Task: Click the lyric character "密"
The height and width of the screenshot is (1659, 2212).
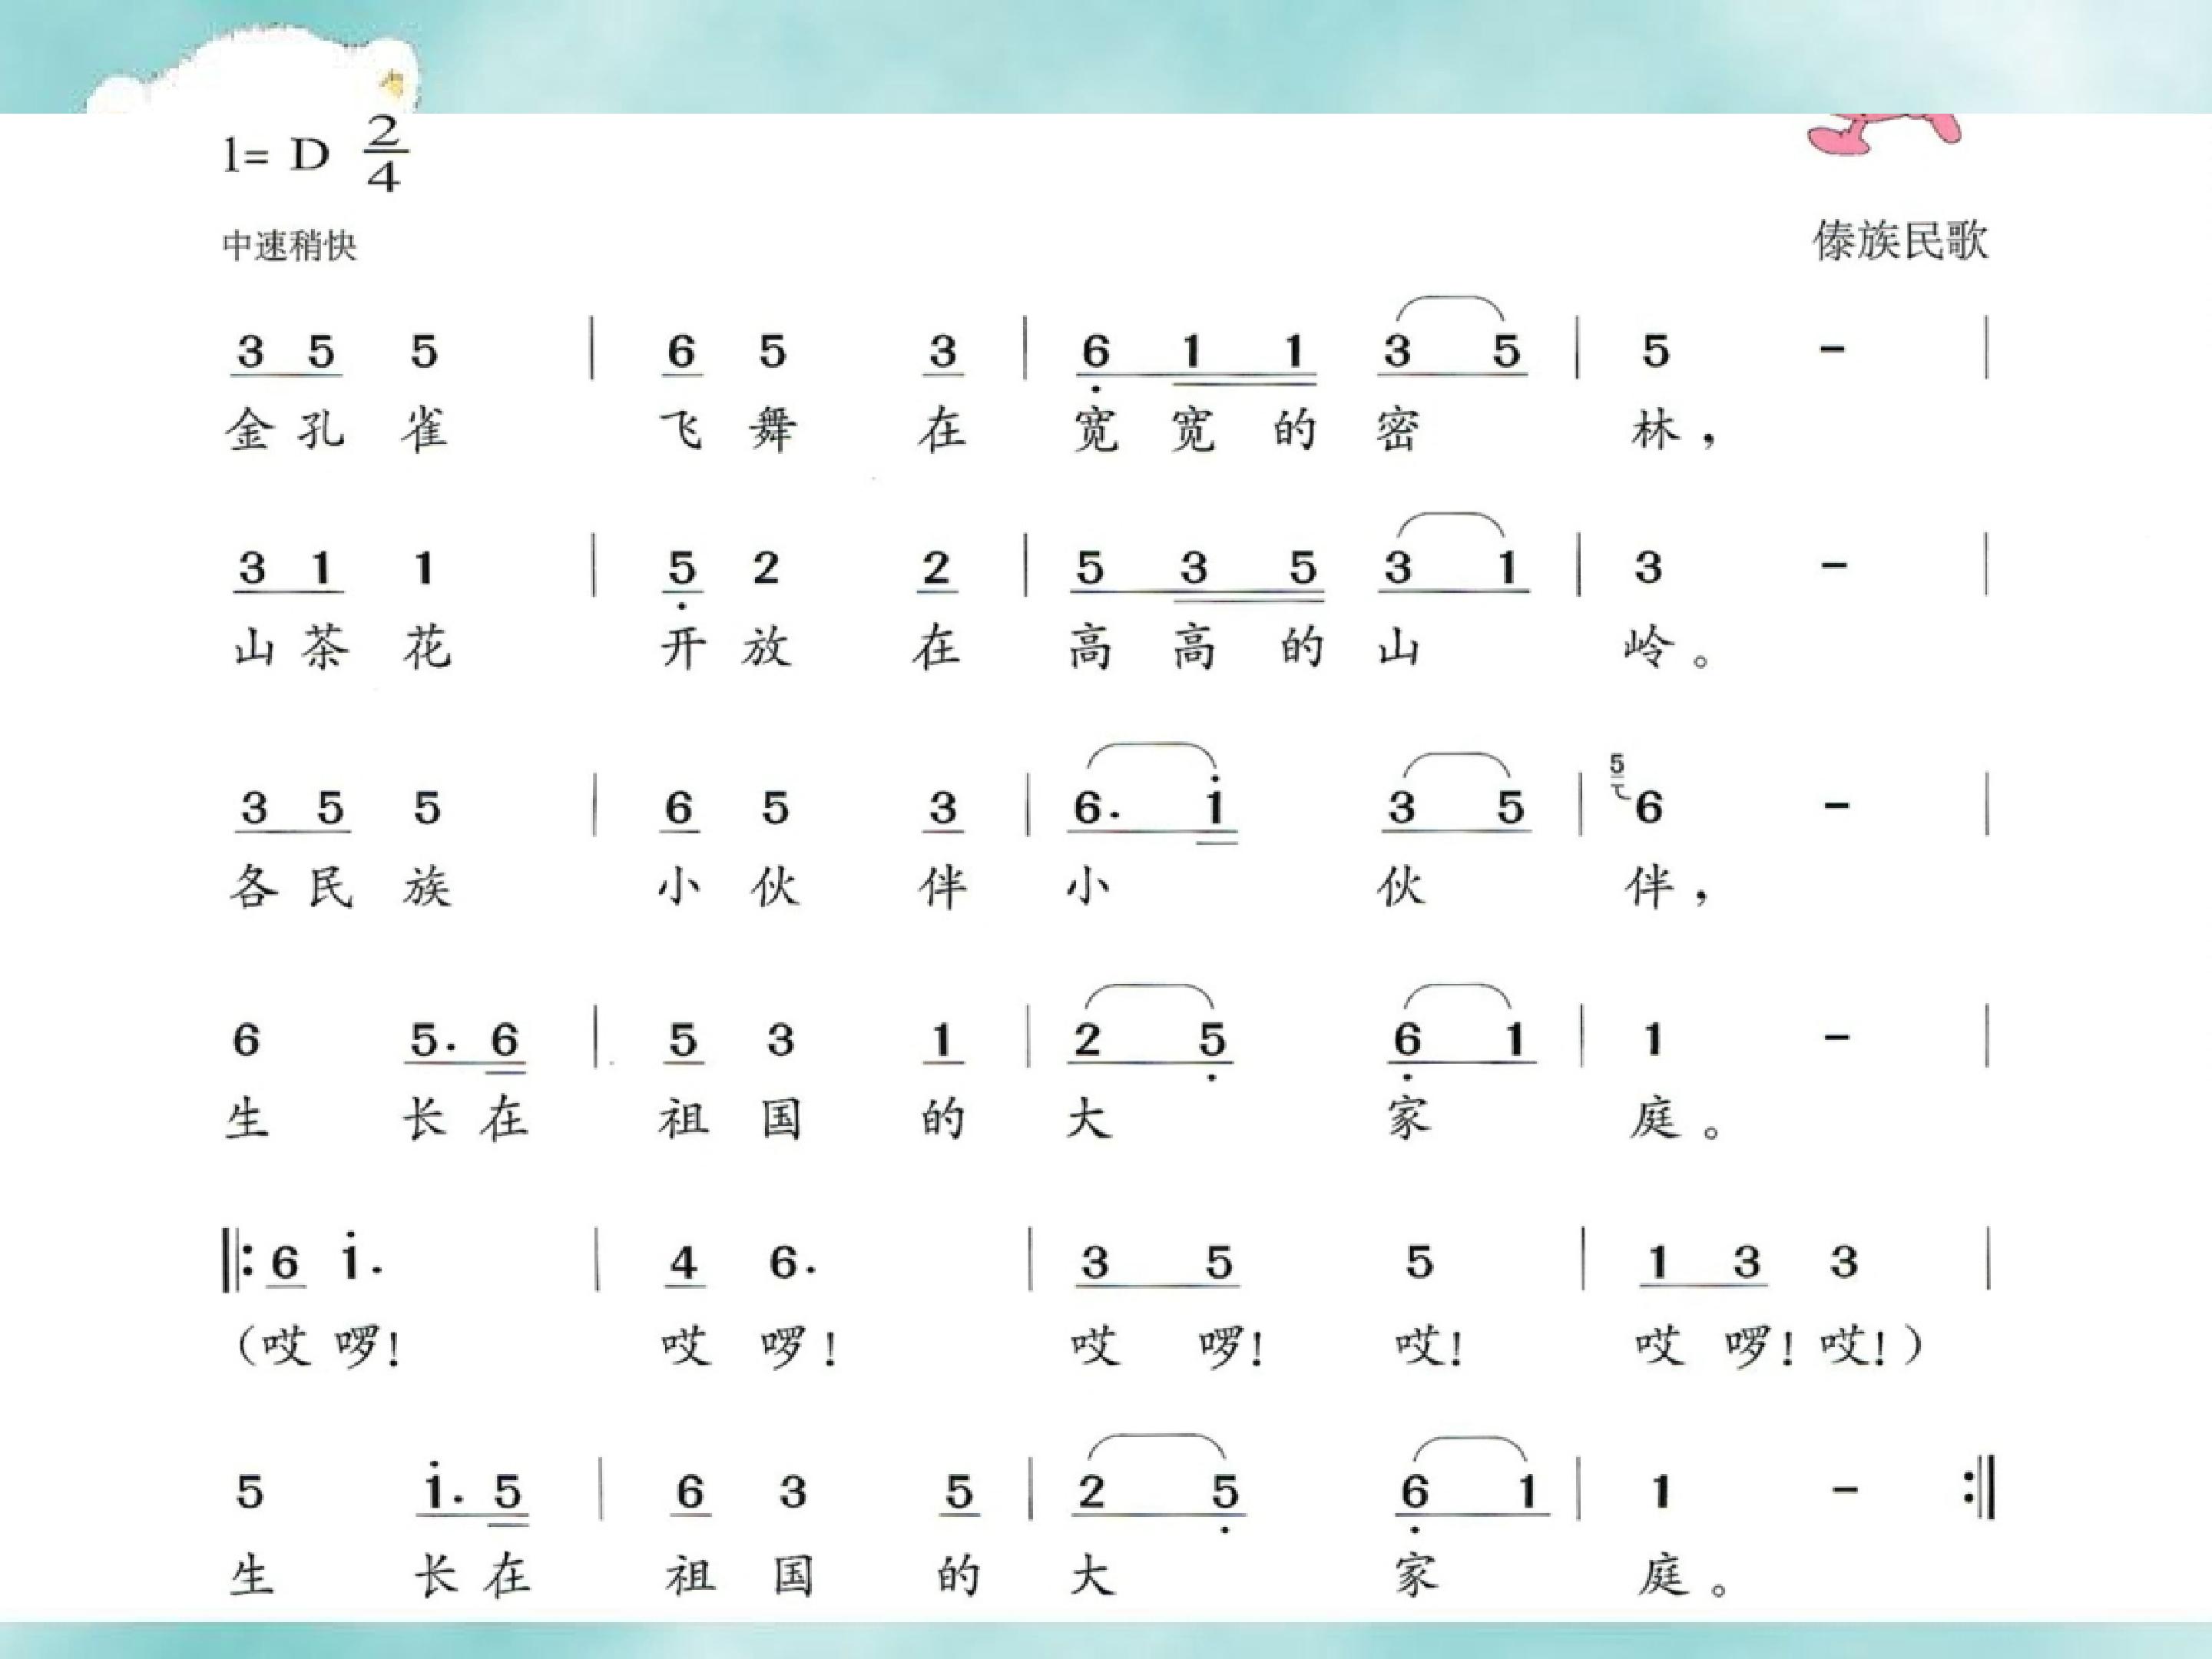Action: (1397, 431)
